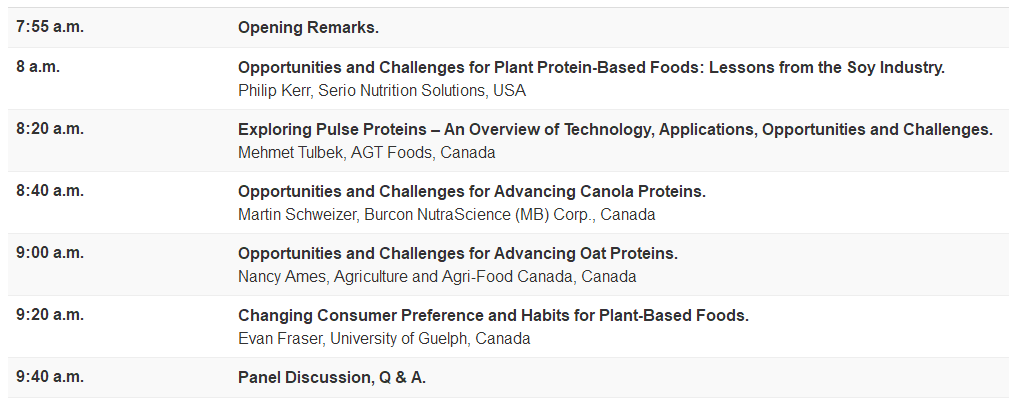Select speaker Martin Schweizer, Burcon NutraScience
Screen dimensions: 1009x407
446,215
